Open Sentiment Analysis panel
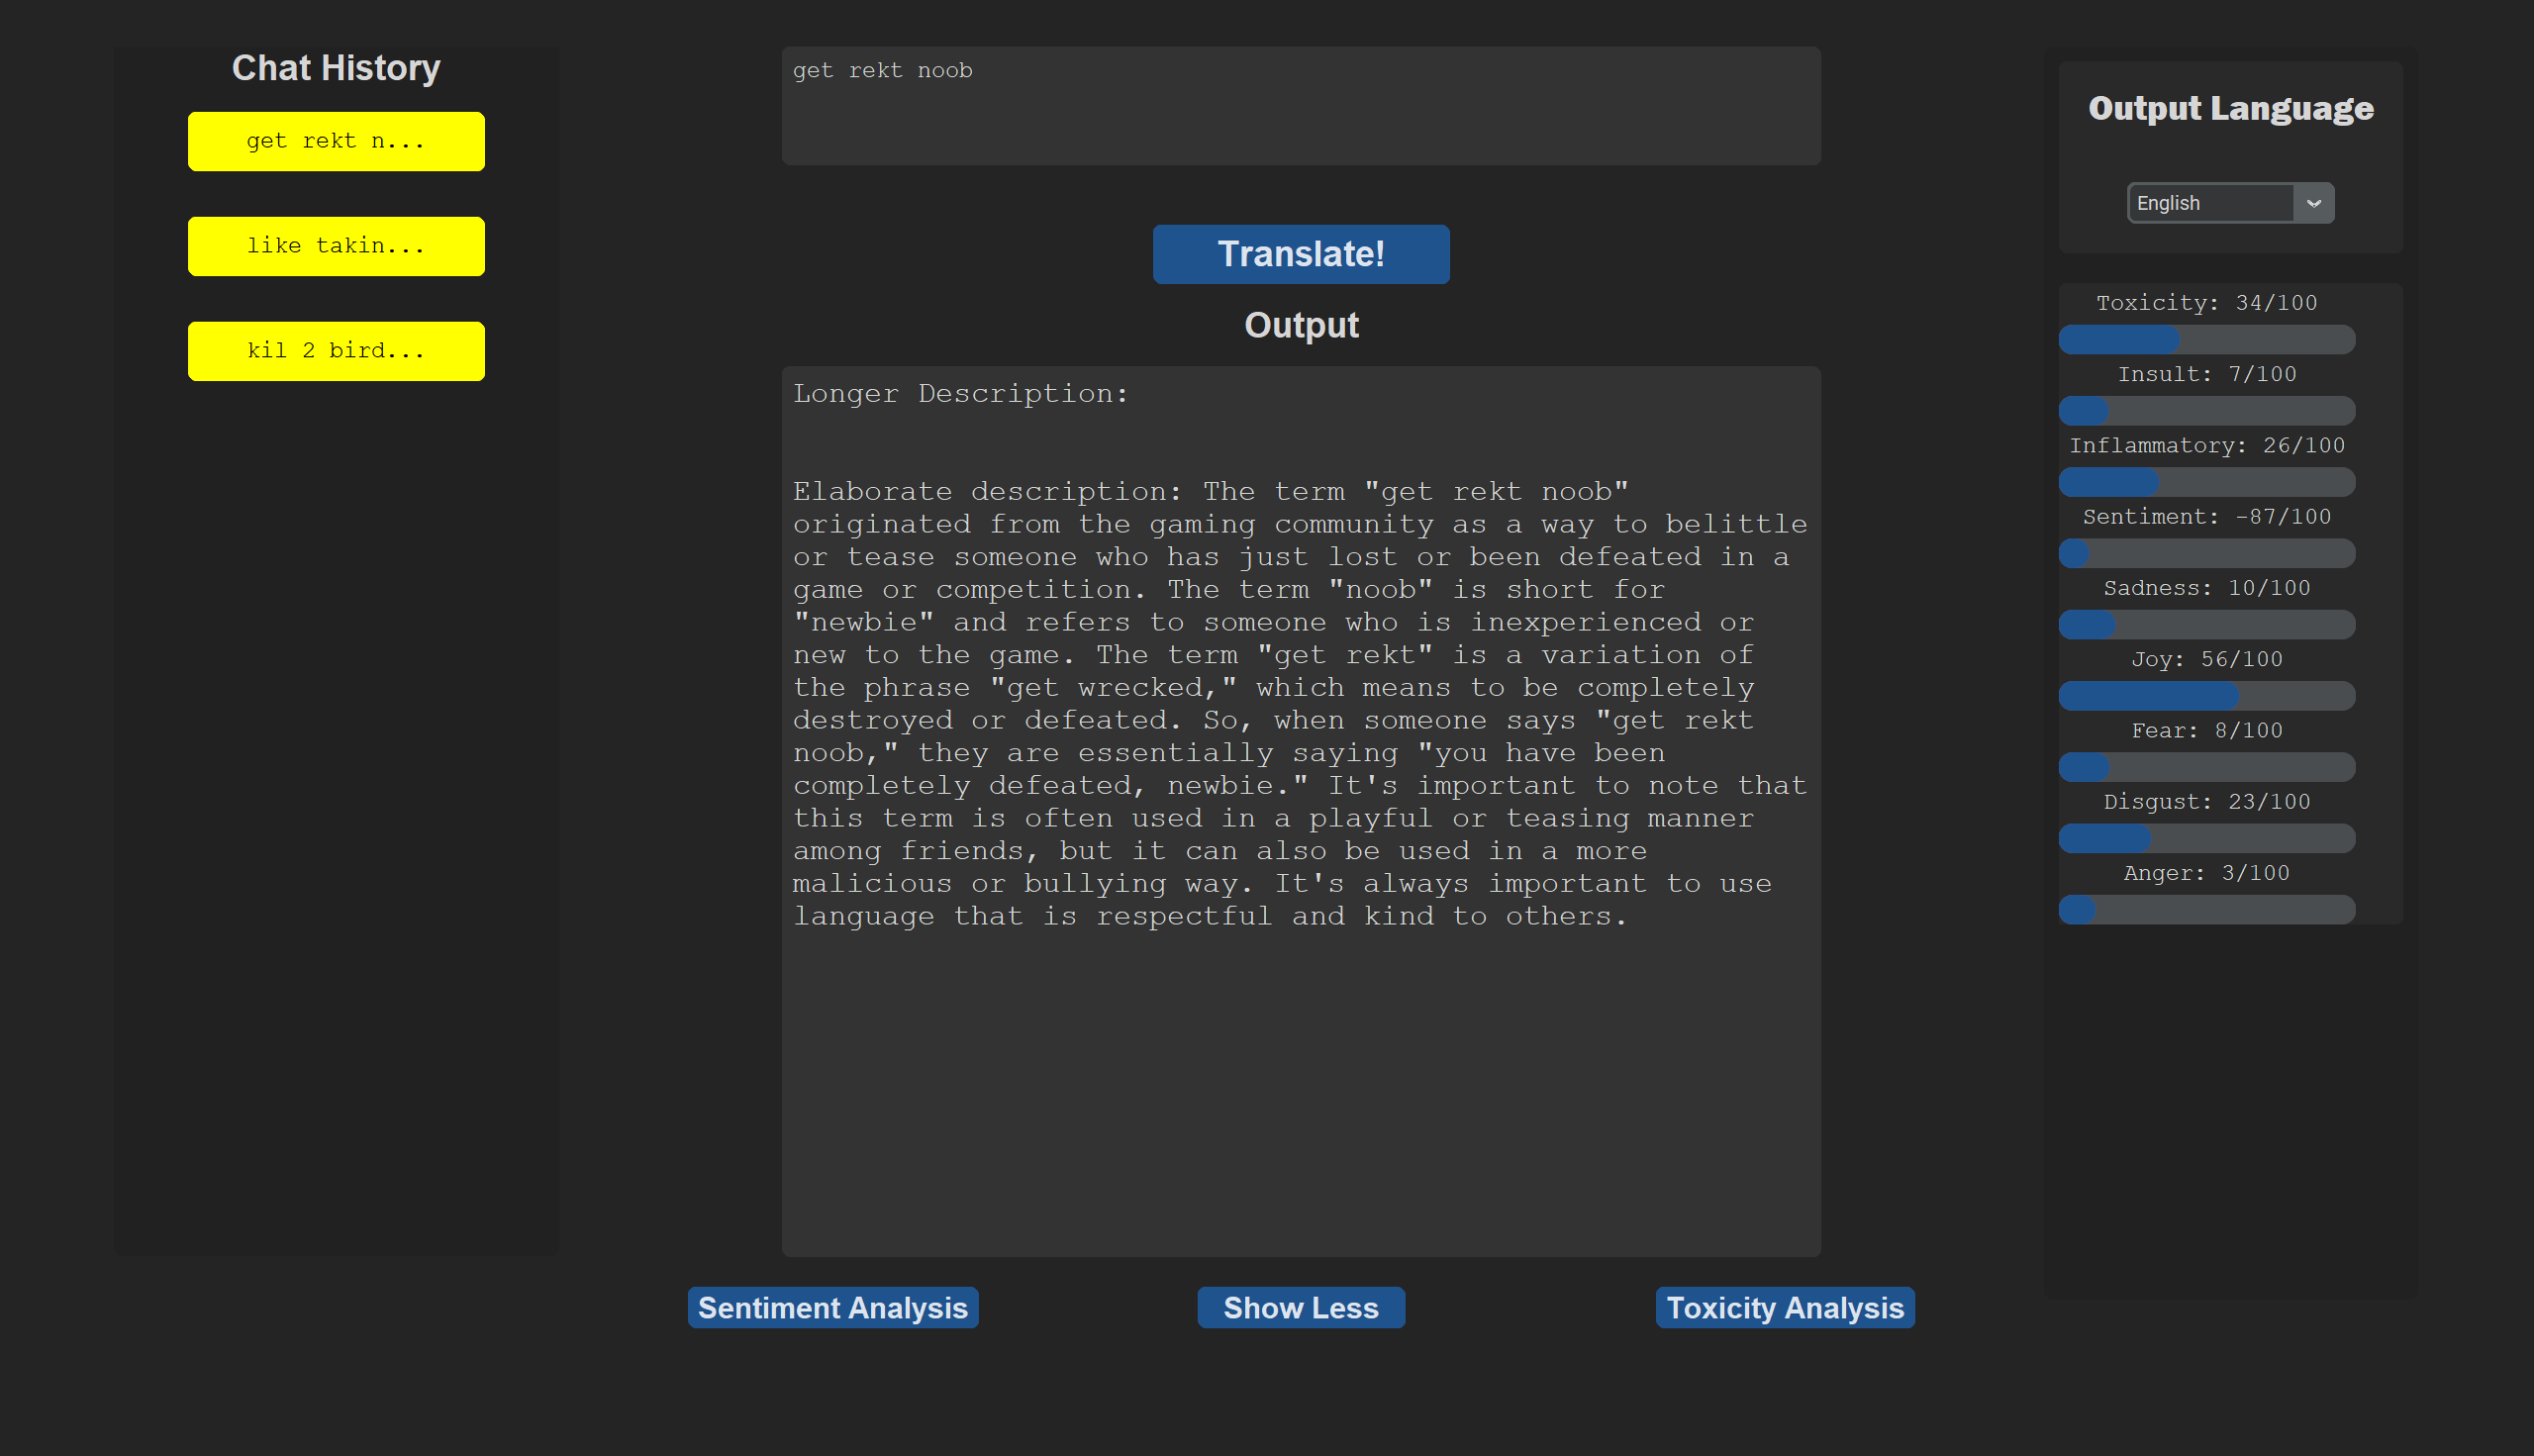The height and width of the screenshot is (1456, 2534). [x=832, y=1307]
